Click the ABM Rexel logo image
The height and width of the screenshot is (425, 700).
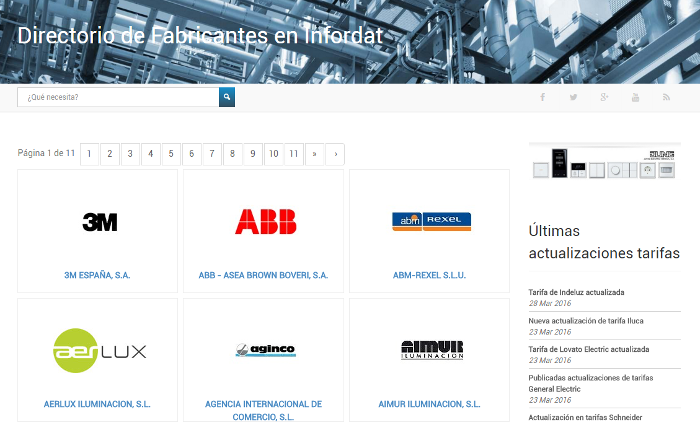pyautogui.click(x=431, y=221)
